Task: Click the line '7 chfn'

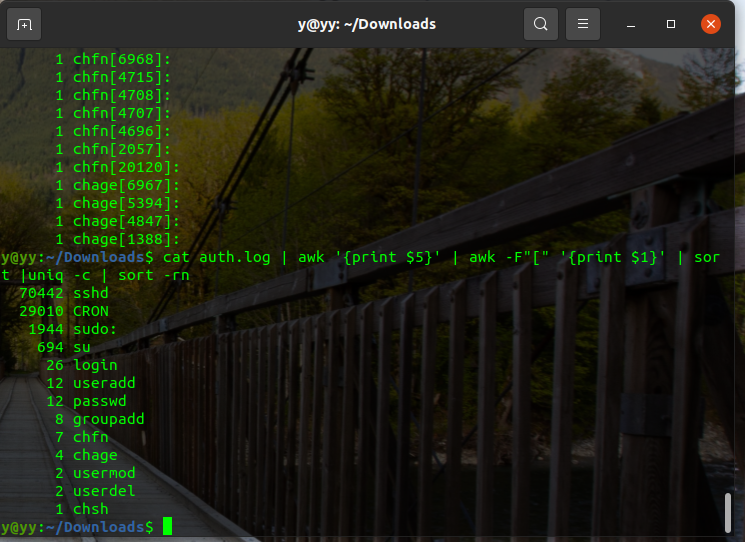Action: point(82,437)
